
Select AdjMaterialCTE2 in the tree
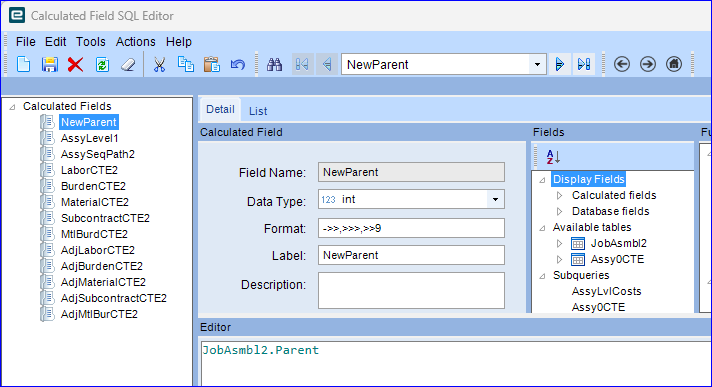(x=103, y=282)
